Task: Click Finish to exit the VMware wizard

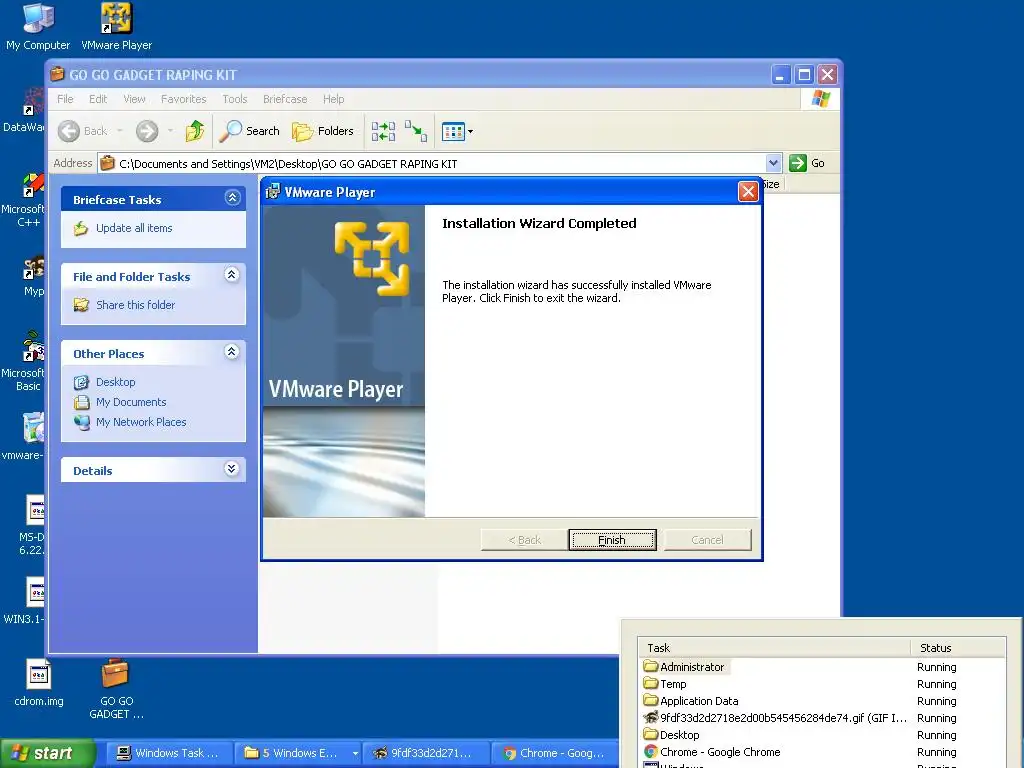Action: click(x=612, y=540)
